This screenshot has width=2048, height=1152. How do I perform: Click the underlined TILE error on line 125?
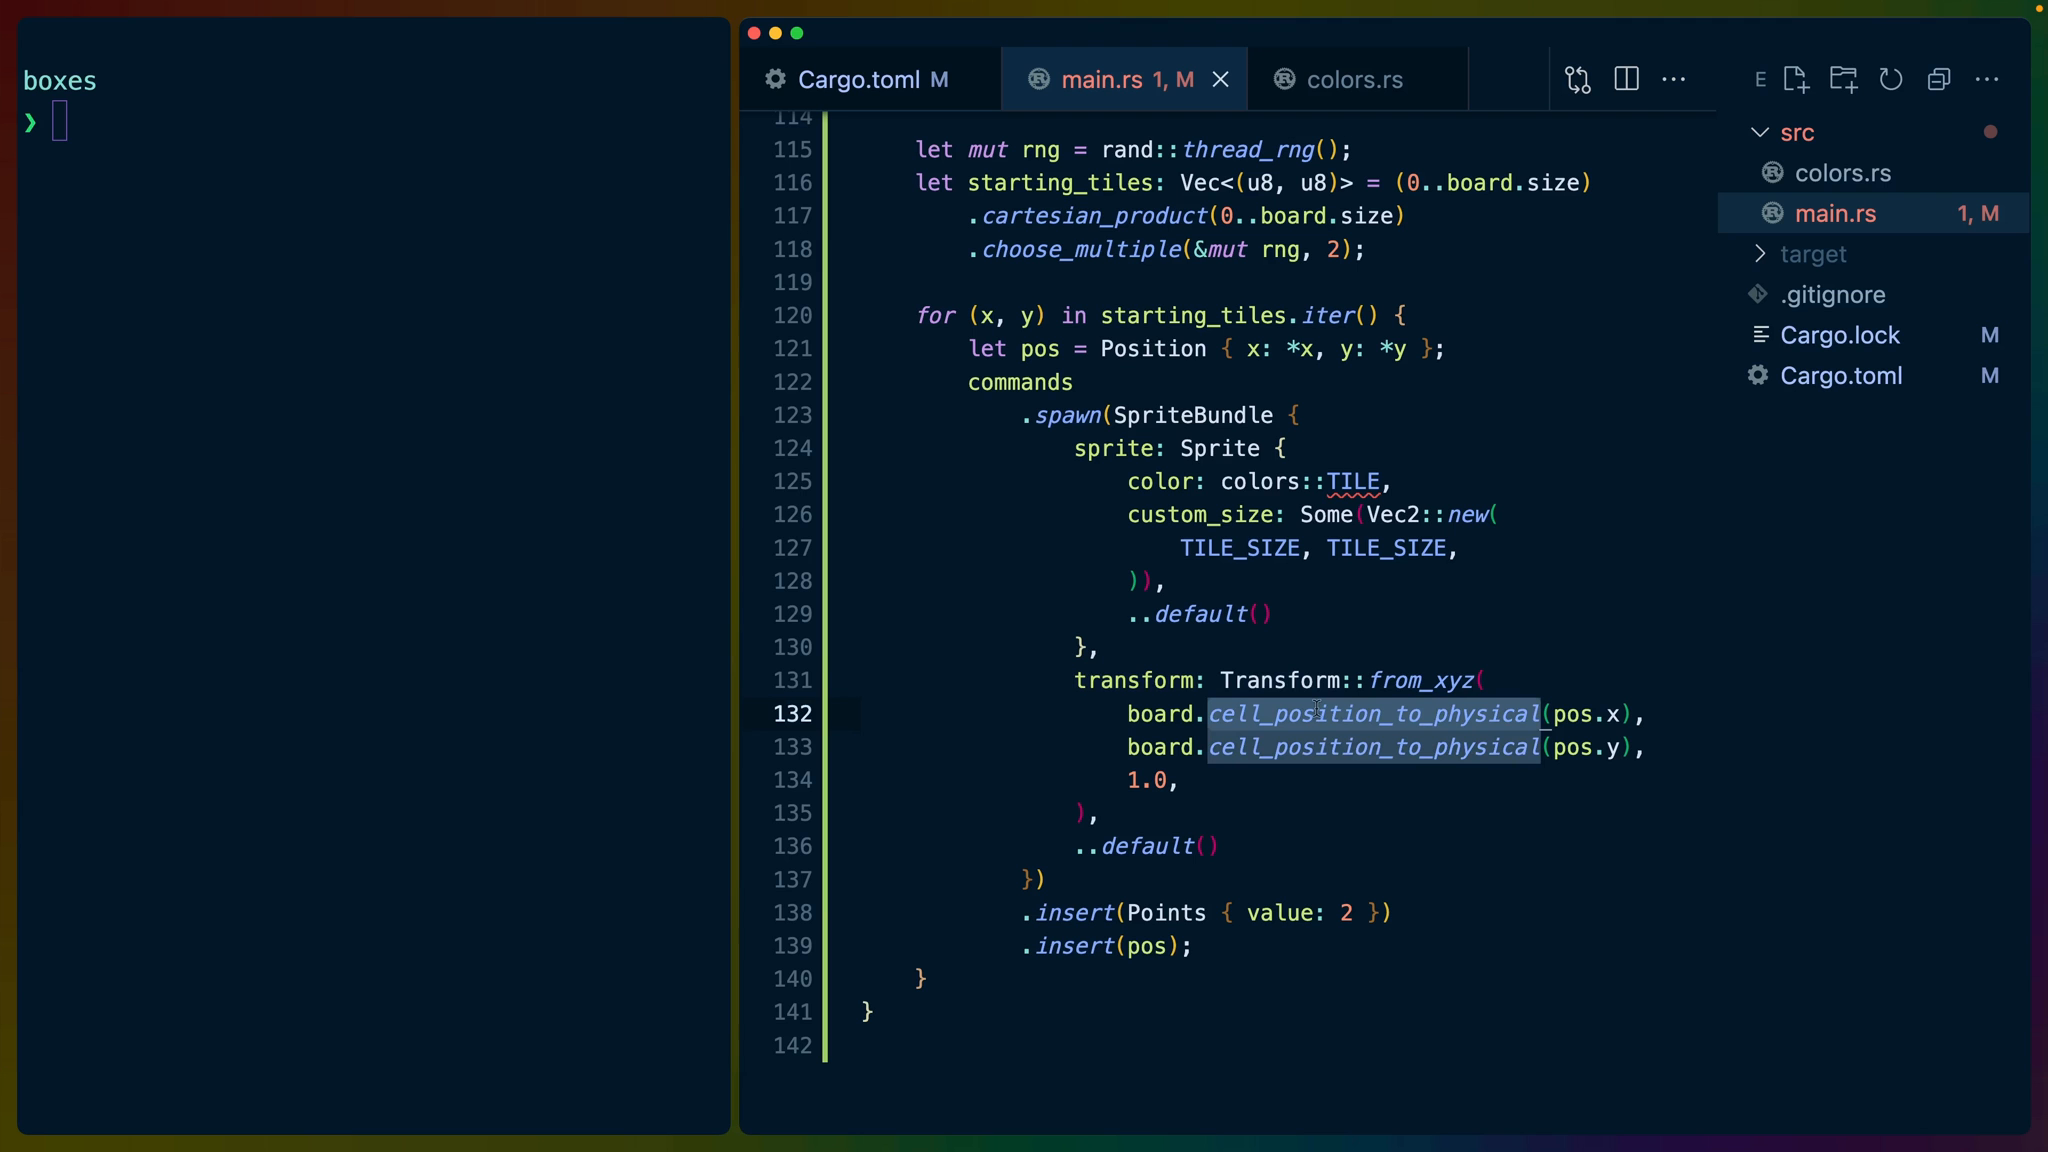(1352, 482)
